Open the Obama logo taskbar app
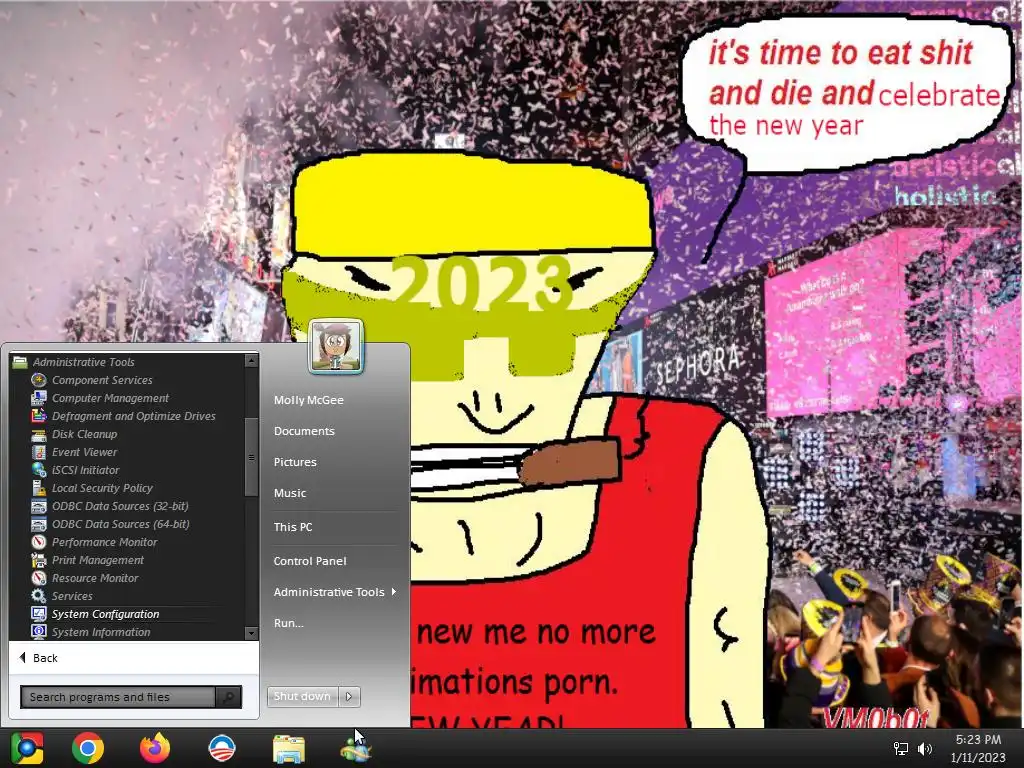Image resolution: width=1024 pixels, height=768 pixels. 221,748
